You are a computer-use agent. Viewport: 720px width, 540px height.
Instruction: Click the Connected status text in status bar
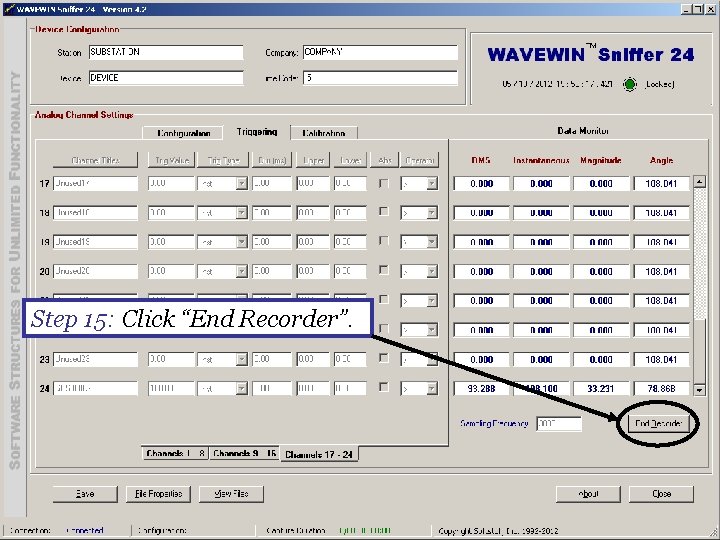click(x=85, y=531)
